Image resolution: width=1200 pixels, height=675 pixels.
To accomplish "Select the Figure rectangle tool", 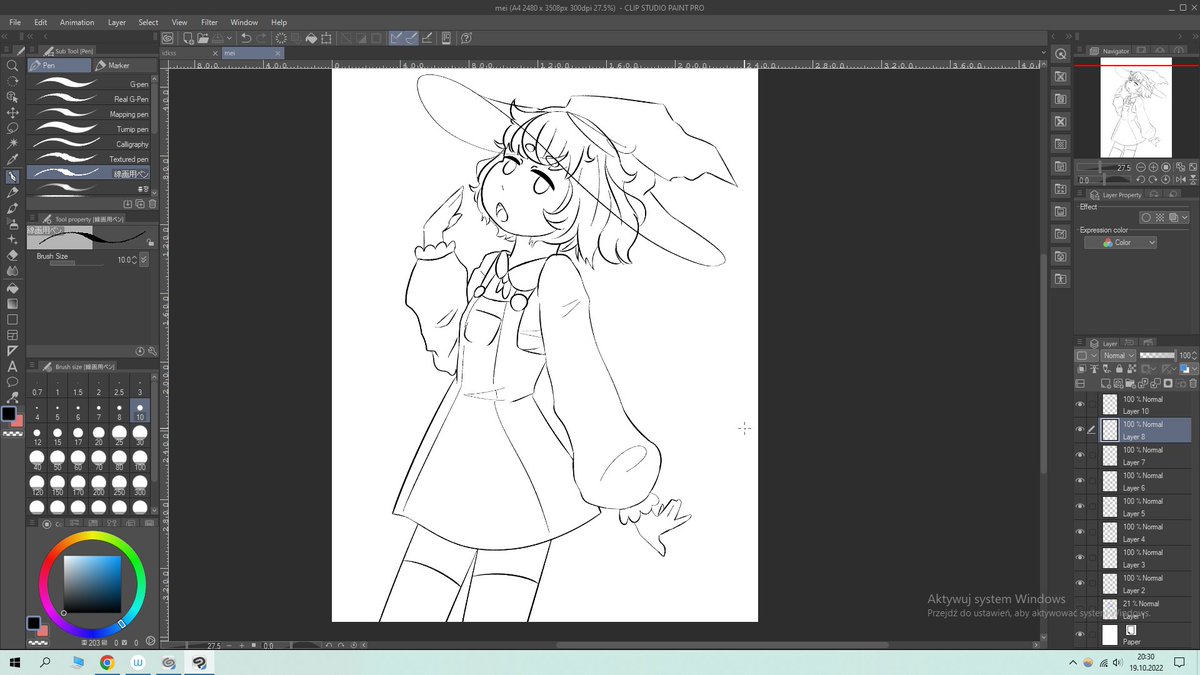I will pyautogui.click(x=12, y=319).
